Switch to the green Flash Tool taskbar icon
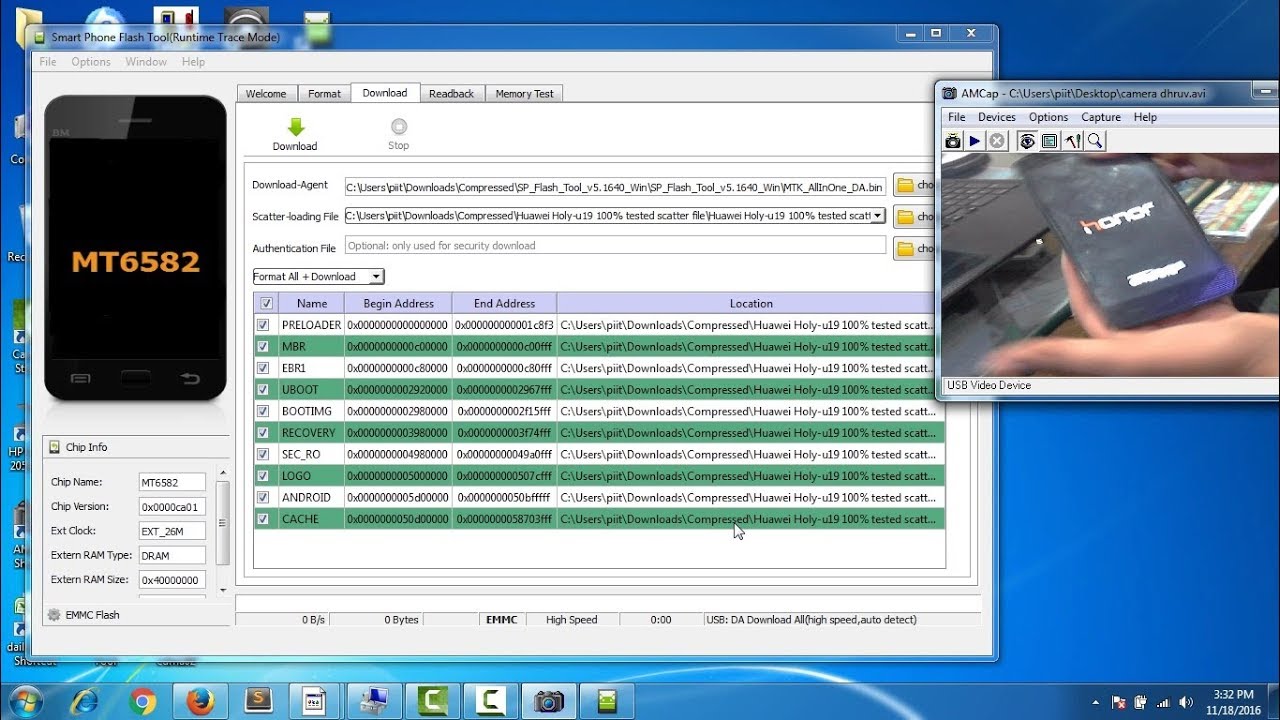1280x720 pixels. [607, 701]
